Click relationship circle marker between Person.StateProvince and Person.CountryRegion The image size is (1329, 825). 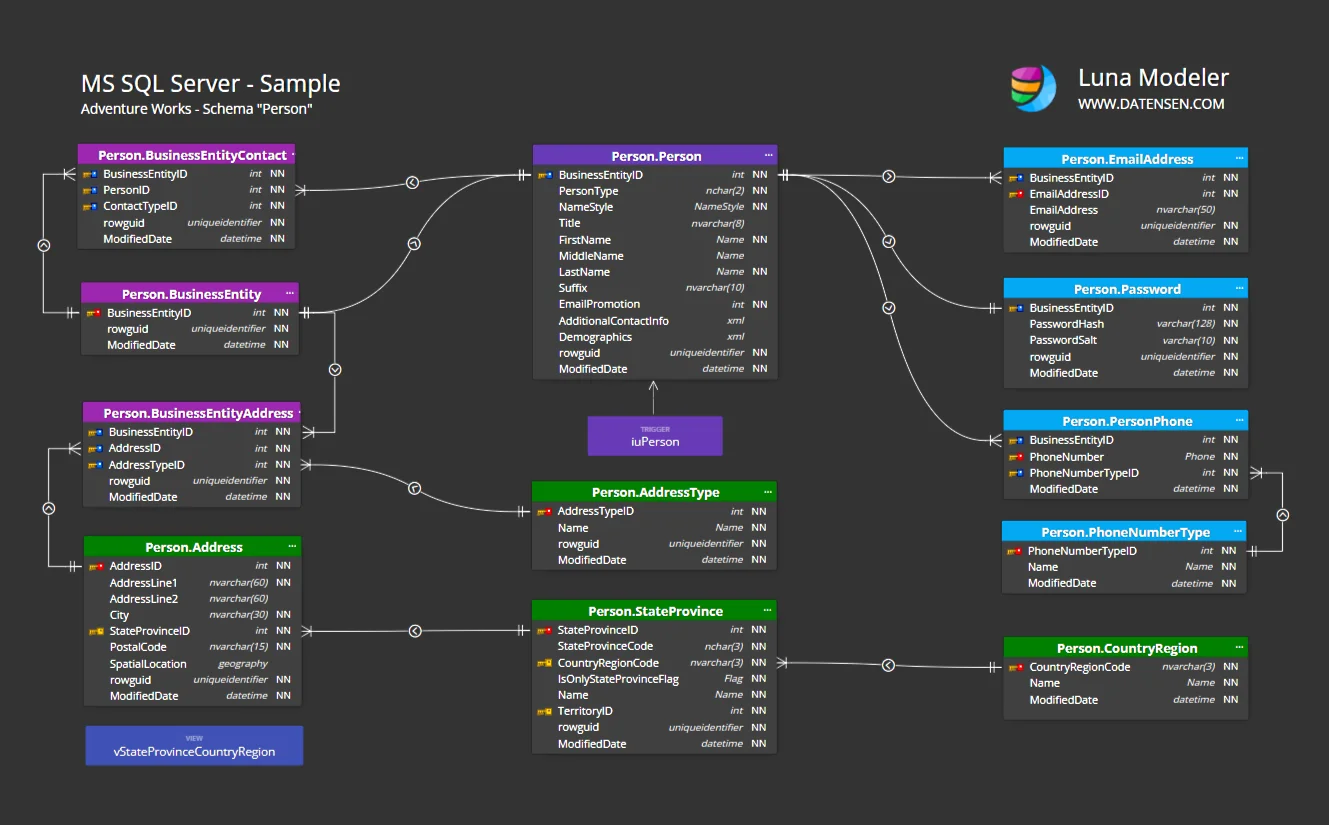pos(887,665)
